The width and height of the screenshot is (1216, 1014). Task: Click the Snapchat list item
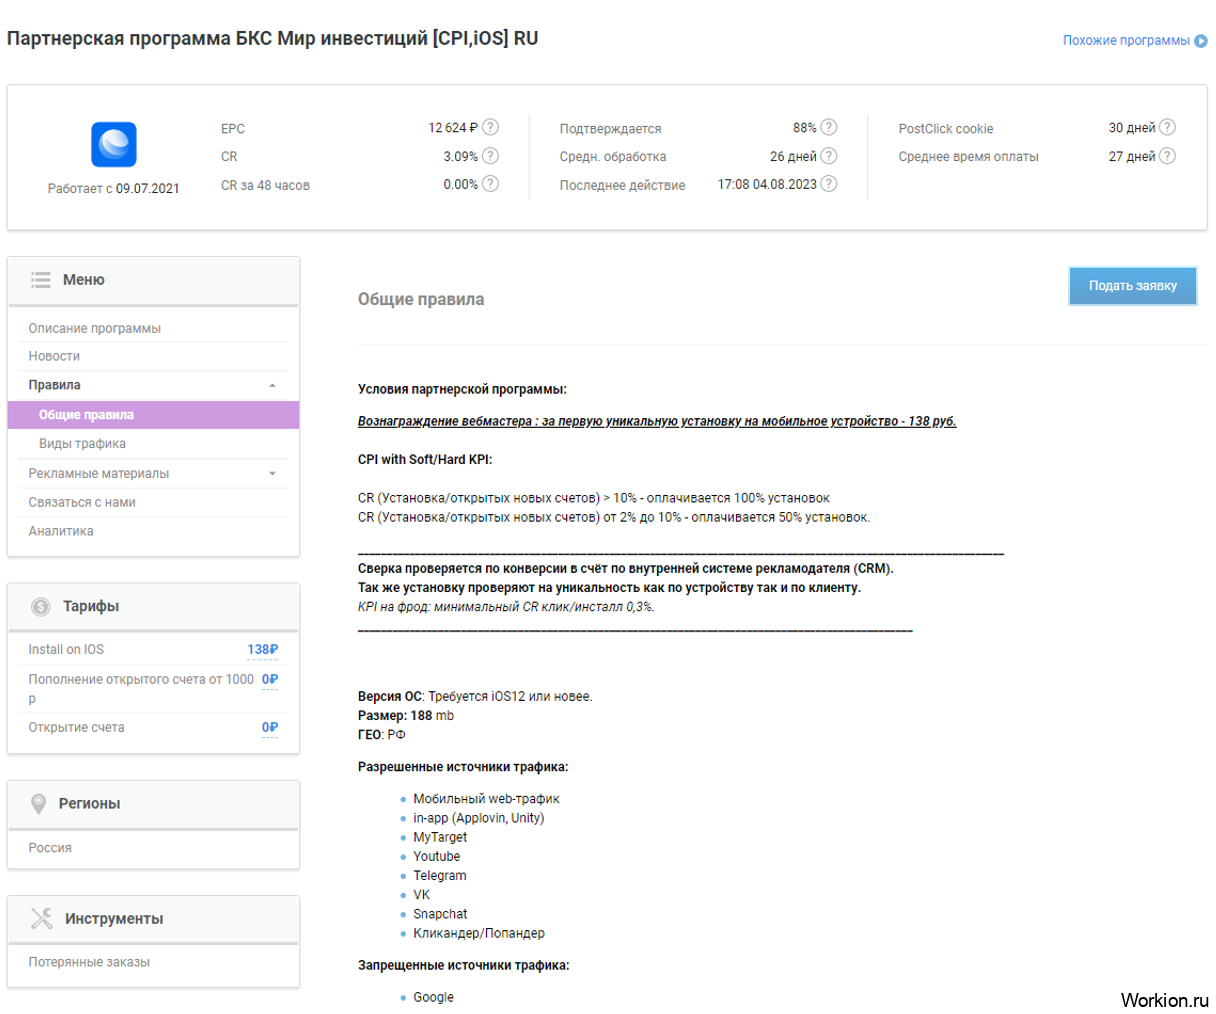click(440, 913)
